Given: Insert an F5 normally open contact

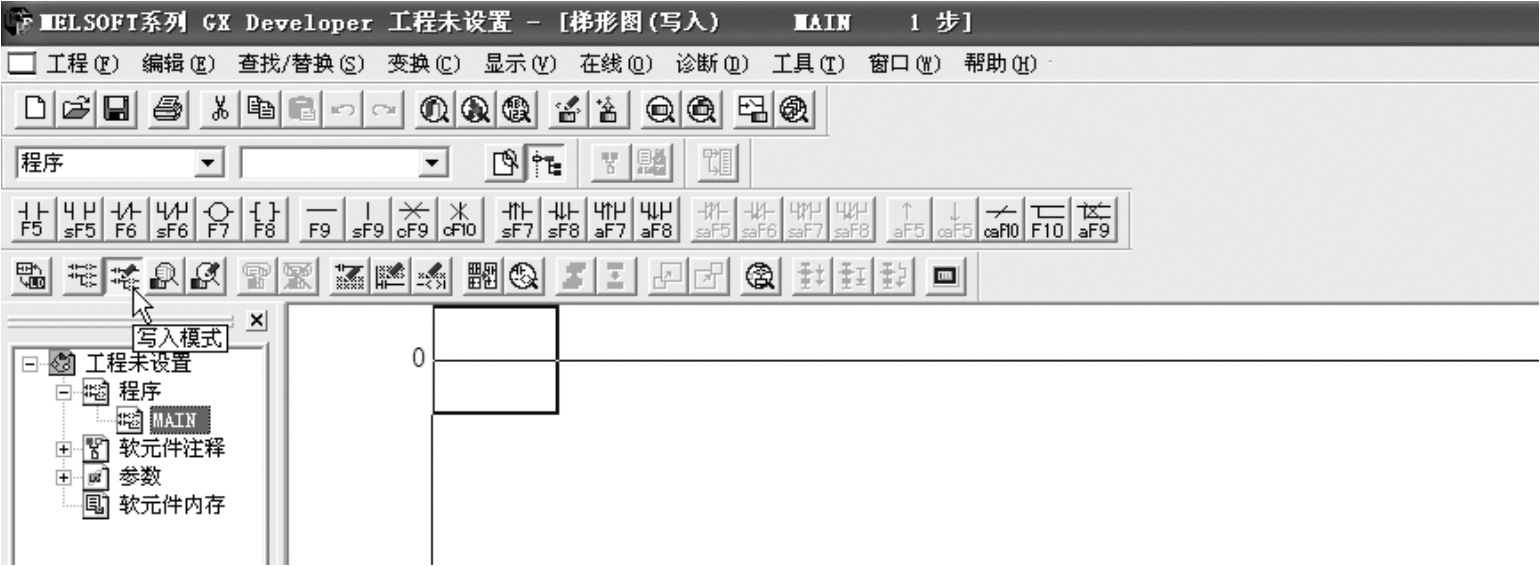Looking at the screenshot, I should [33, 218].
